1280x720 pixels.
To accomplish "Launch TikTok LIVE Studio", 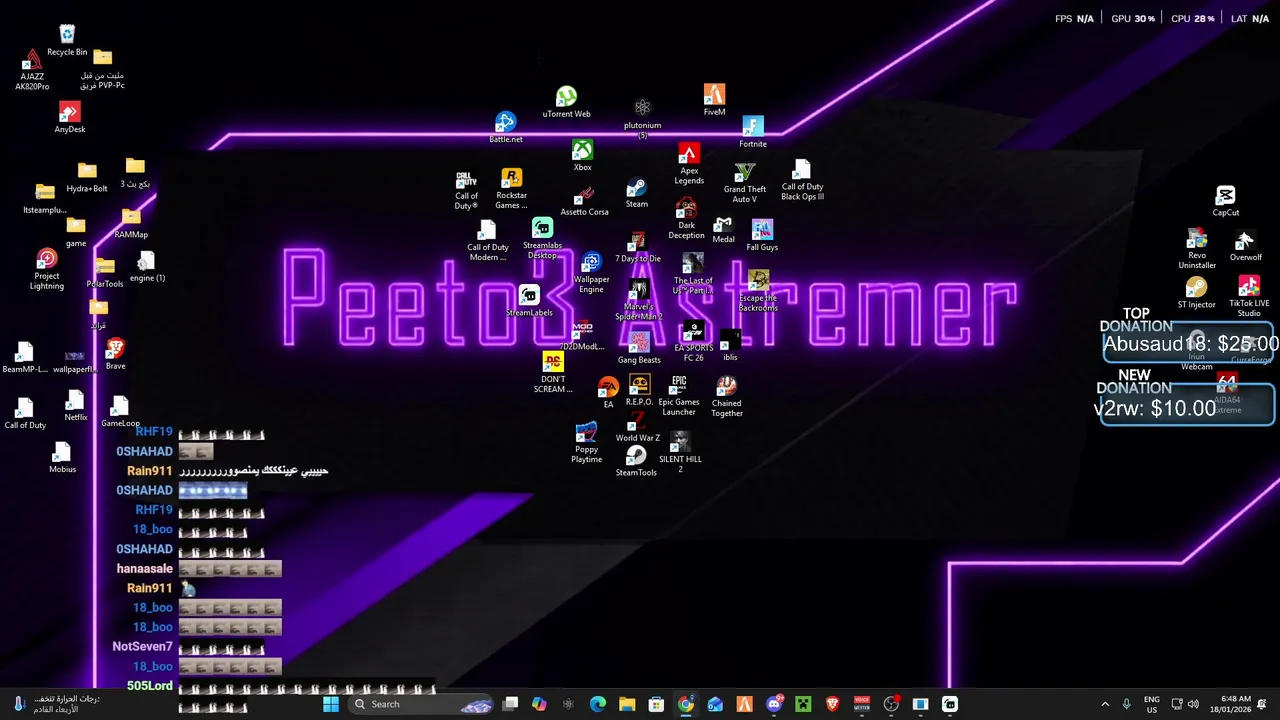I will pyautogui.click(x=1249, y=296).
